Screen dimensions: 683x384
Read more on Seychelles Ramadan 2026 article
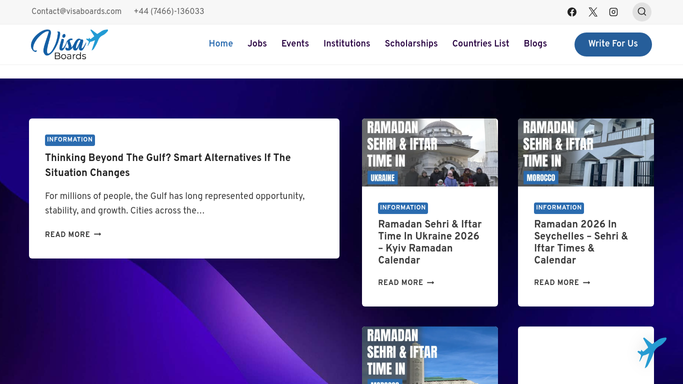(x=562, y=283)
